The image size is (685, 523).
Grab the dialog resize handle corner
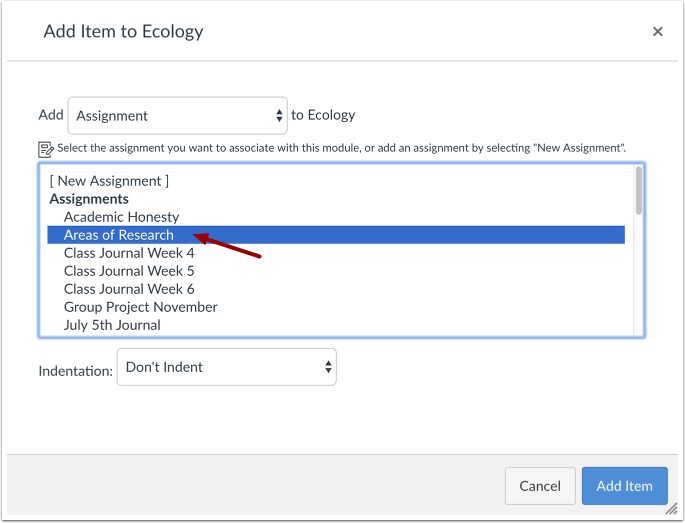671,509
